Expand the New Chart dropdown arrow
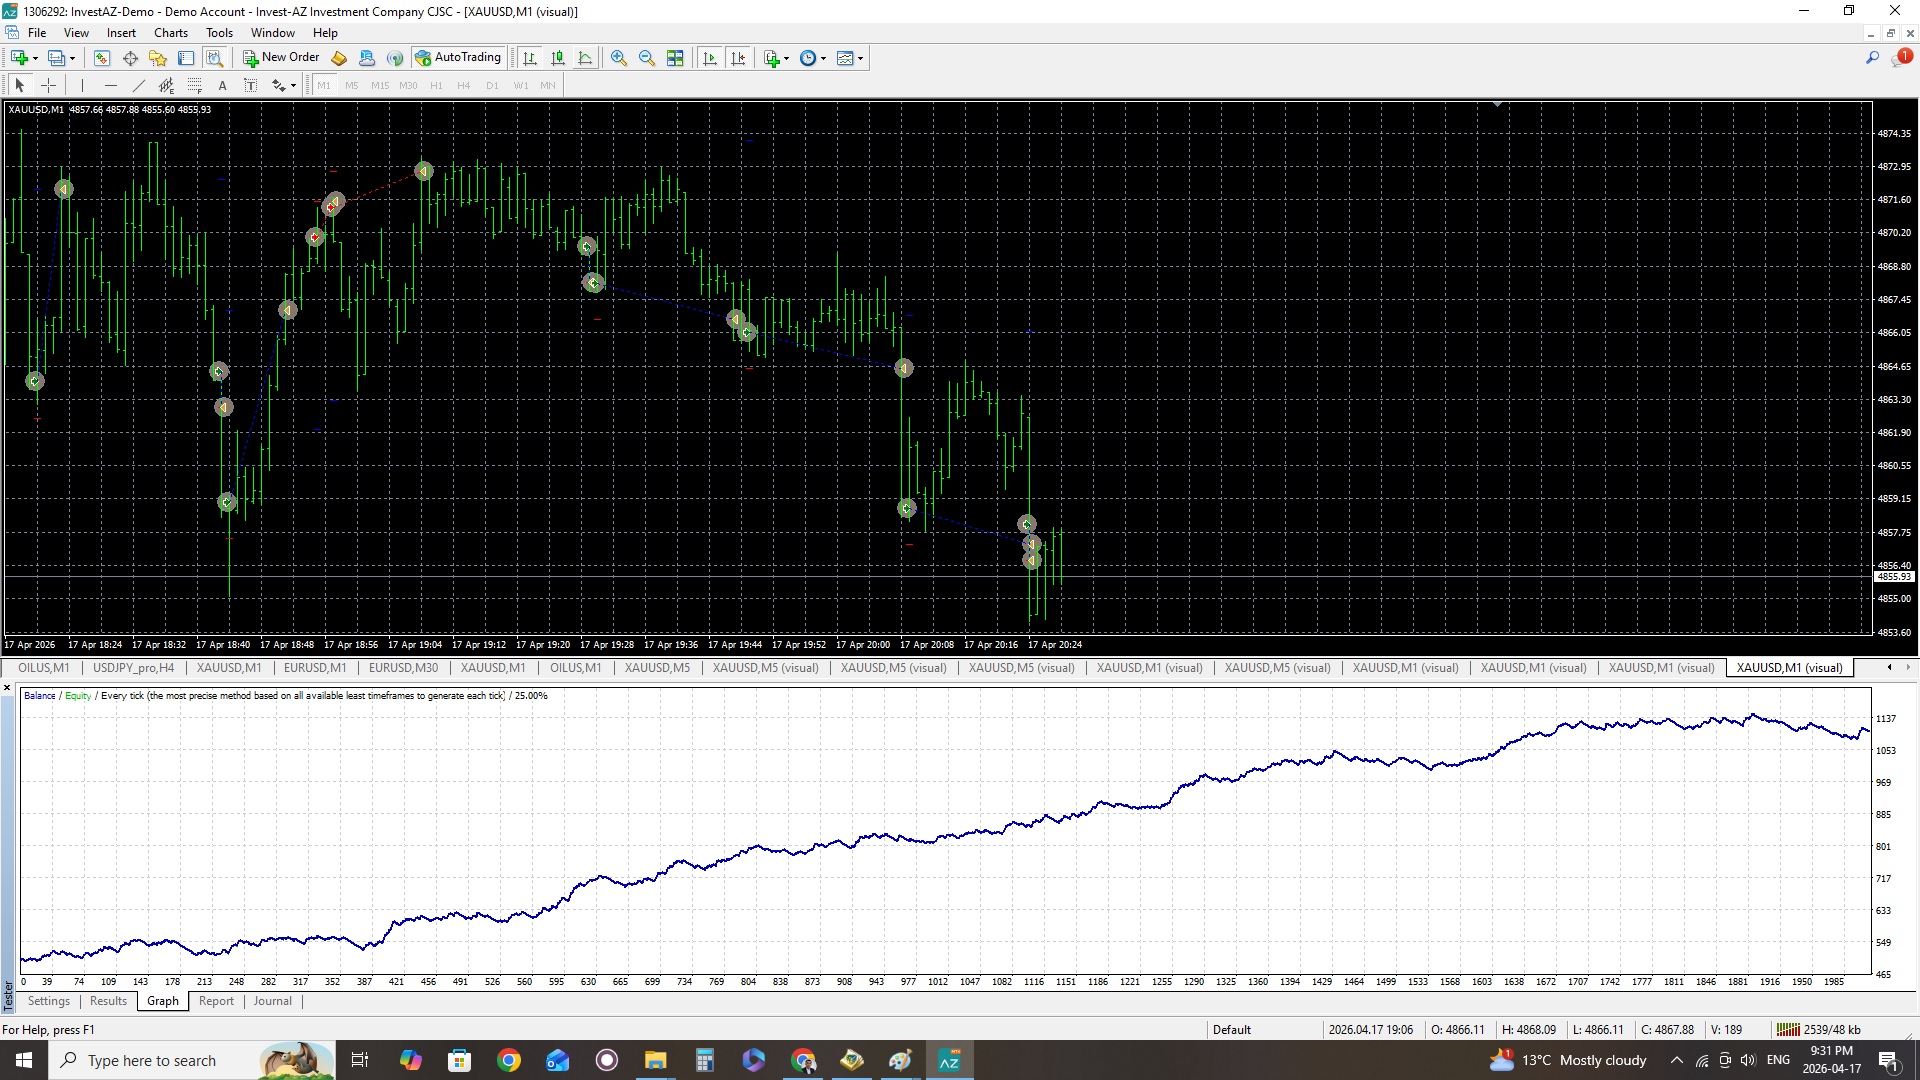 35,58
